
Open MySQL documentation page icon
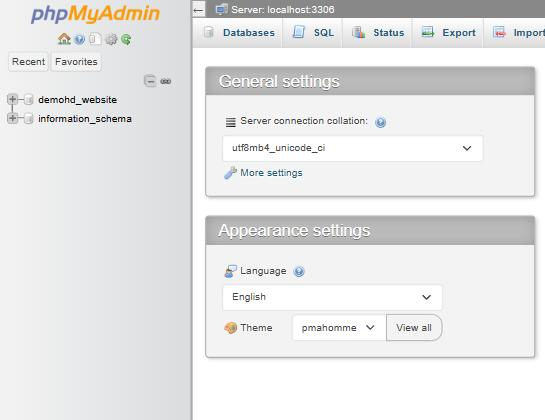pyautogui.click(x=95, y=39)
